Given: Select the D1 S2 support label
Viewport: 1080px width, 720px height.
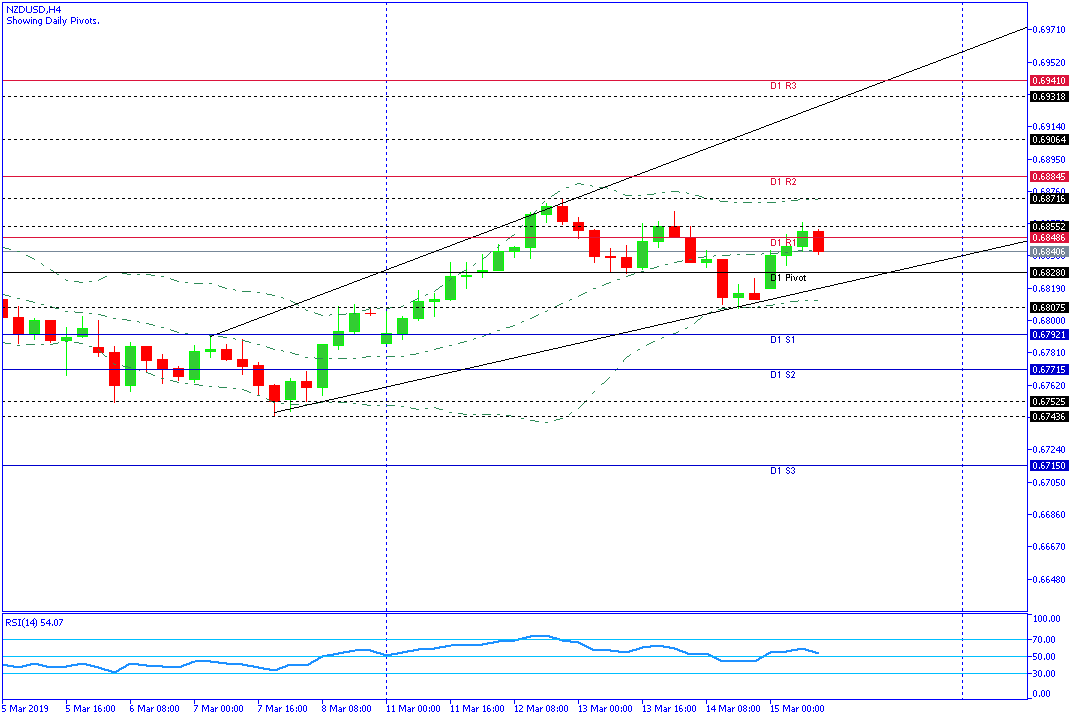Looking at the screenshot, I should pos(782,375).
